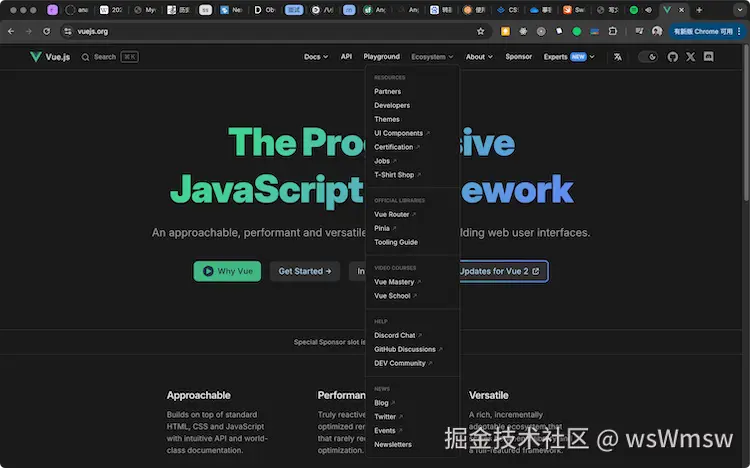Click the Vue.js logo
750x468 pixels.
tap(50, 57)
